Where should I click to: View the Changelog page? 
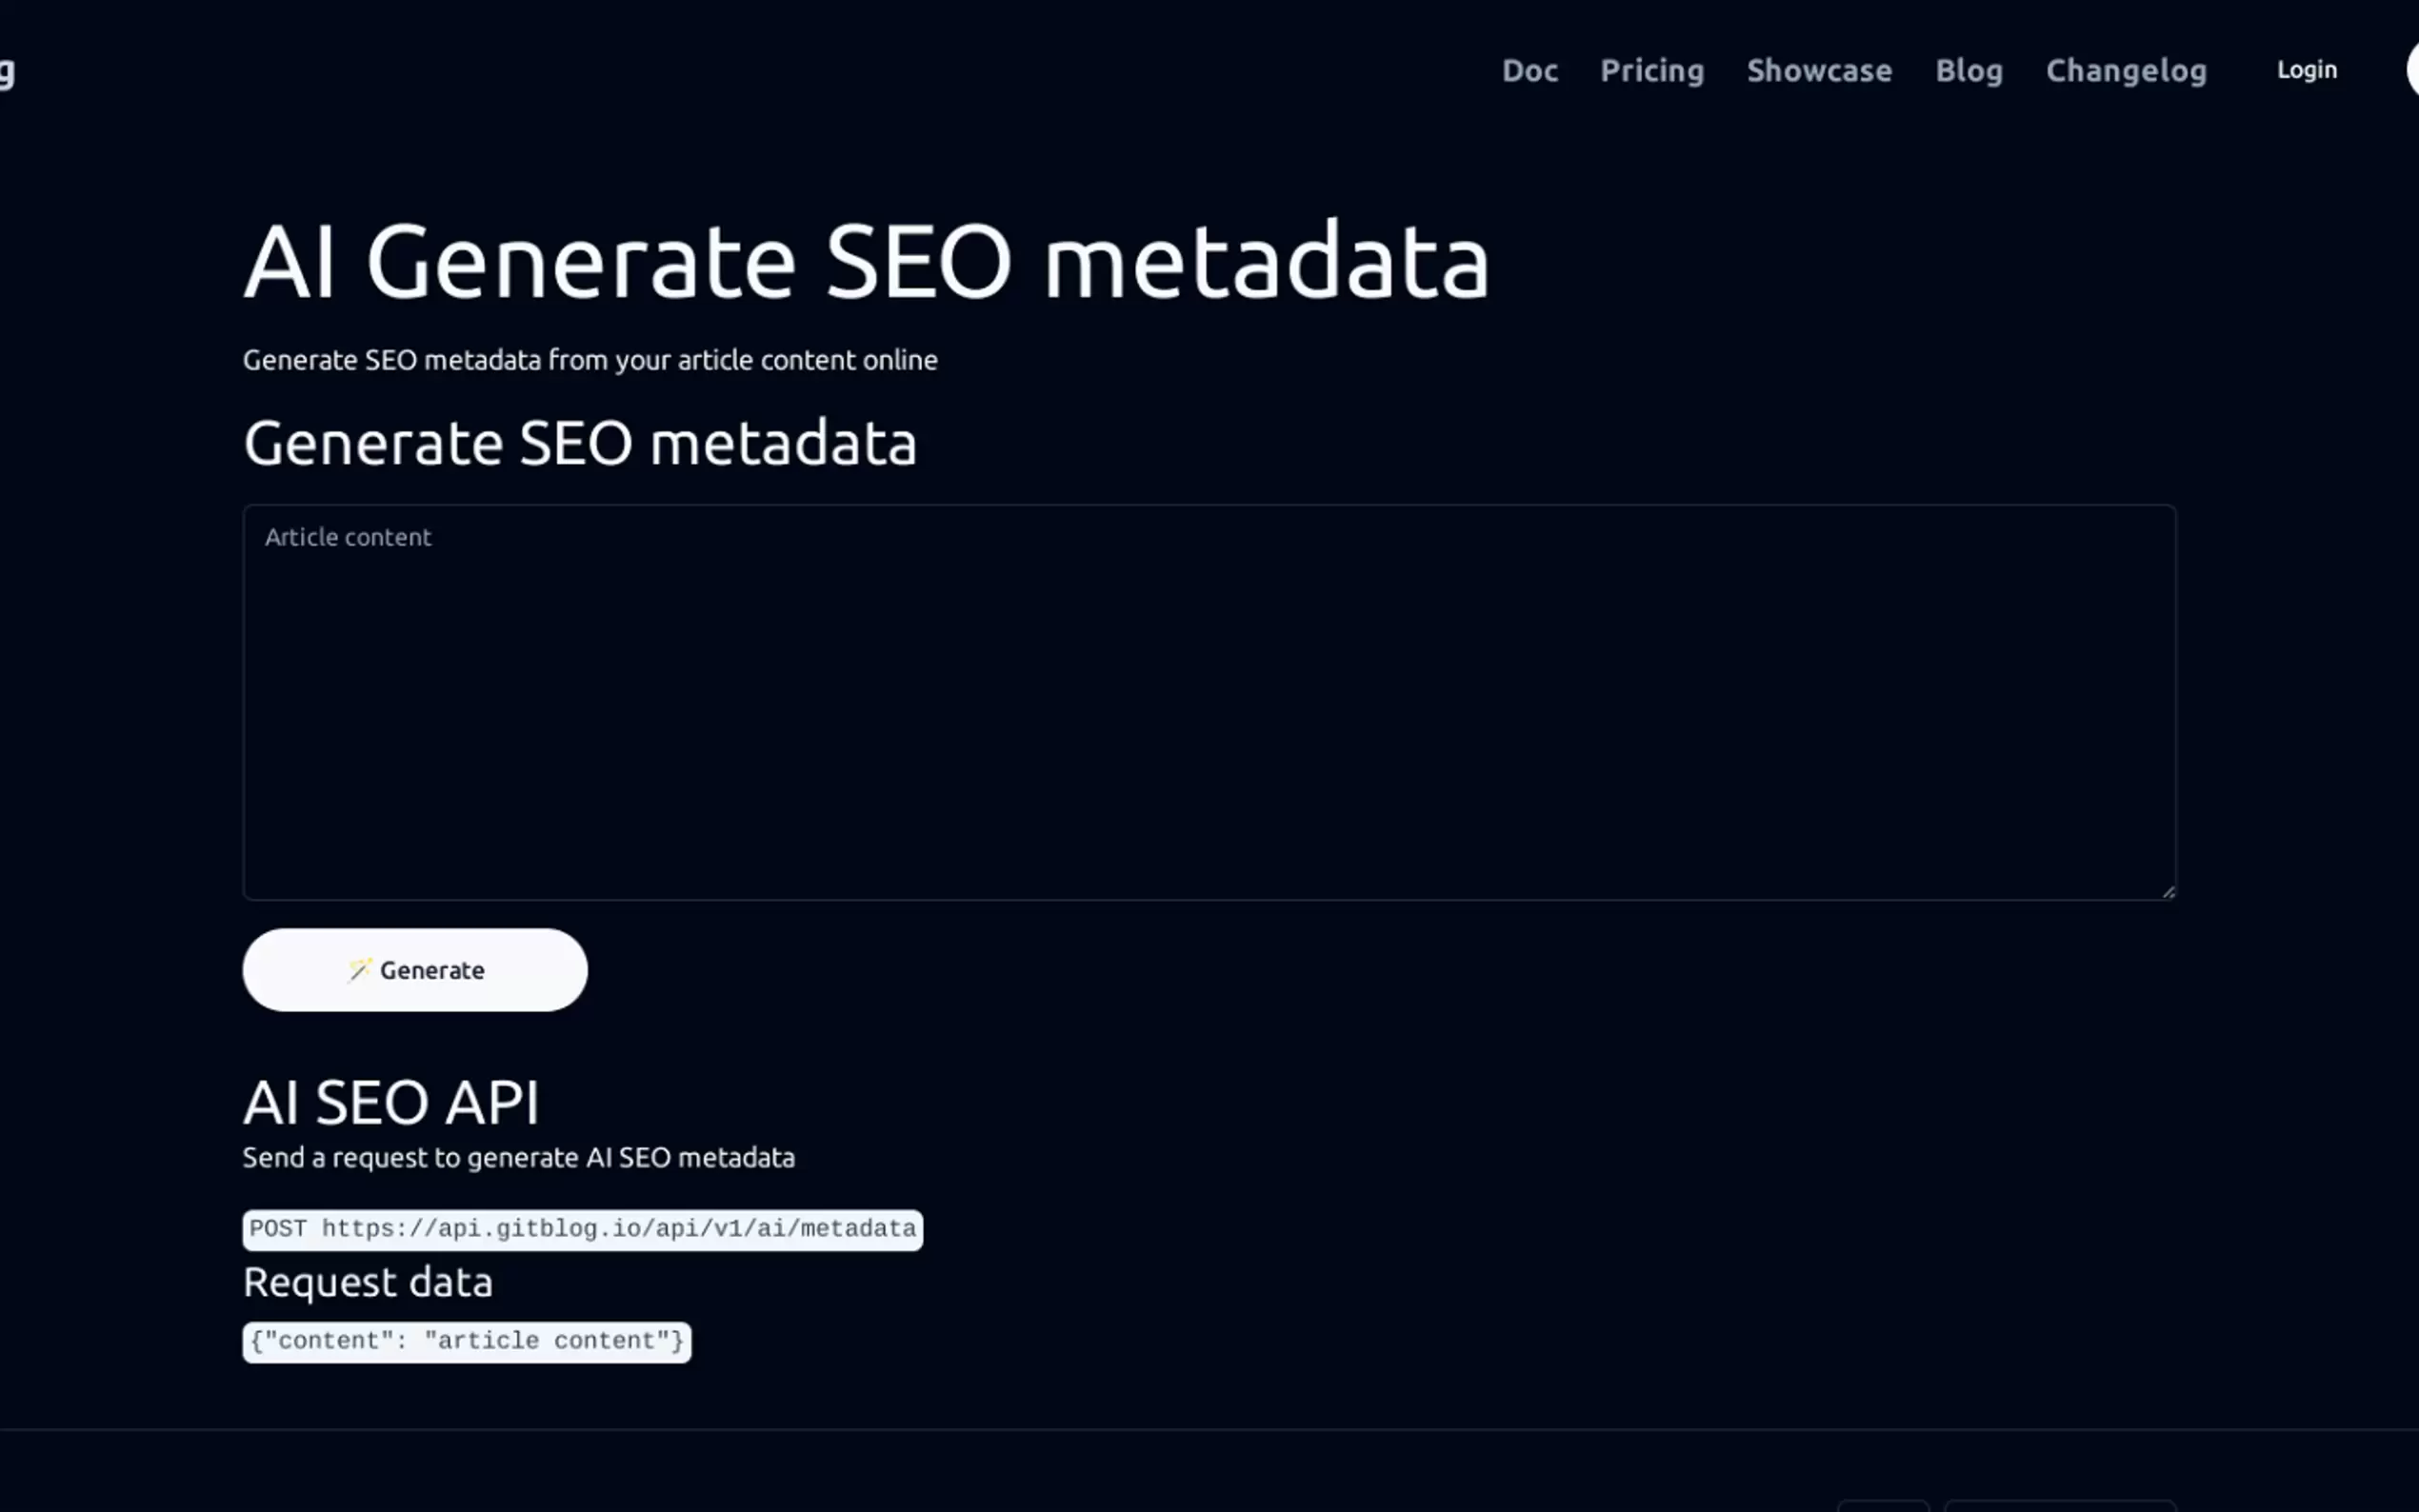click(2125, 71)
